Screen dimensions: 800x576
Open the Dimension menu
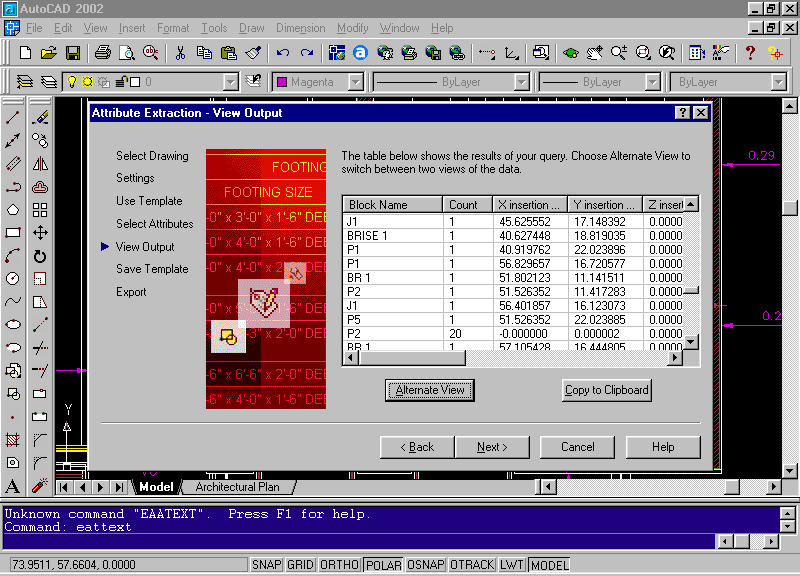300,28
